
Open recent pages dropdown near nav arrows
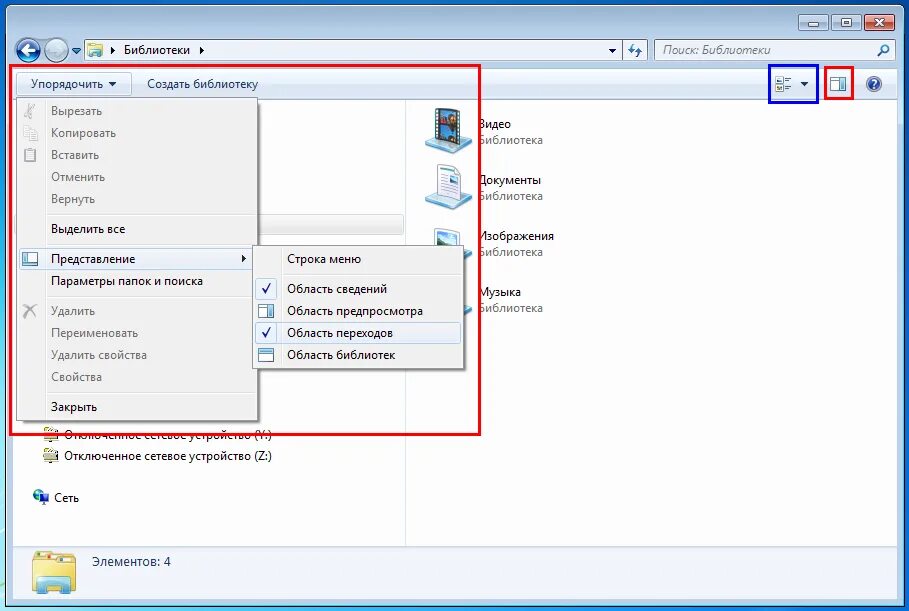[76, 51]
